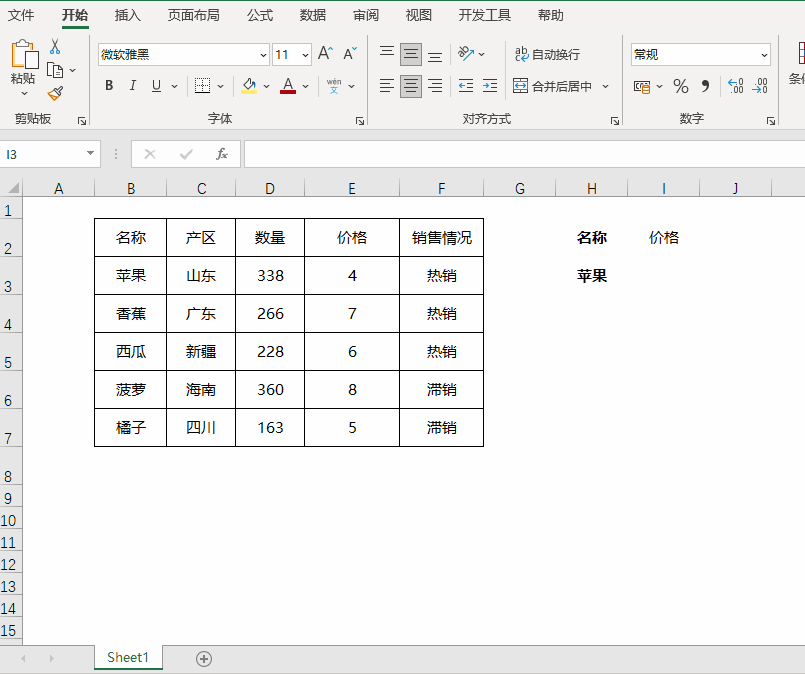This screenshot has height=674, width=805.
Task: Click the 自动换行 wrap text button
Action: coord(547,54)
